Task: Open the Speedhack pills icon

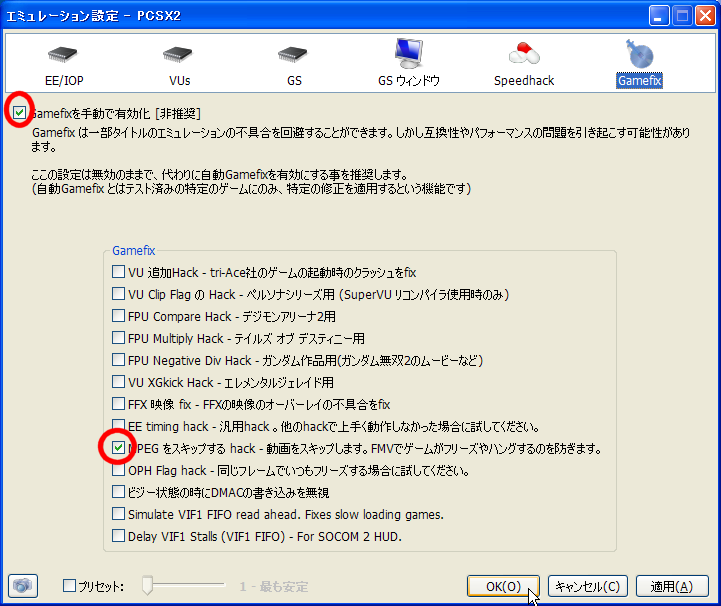Action: (x=524, y=53)
